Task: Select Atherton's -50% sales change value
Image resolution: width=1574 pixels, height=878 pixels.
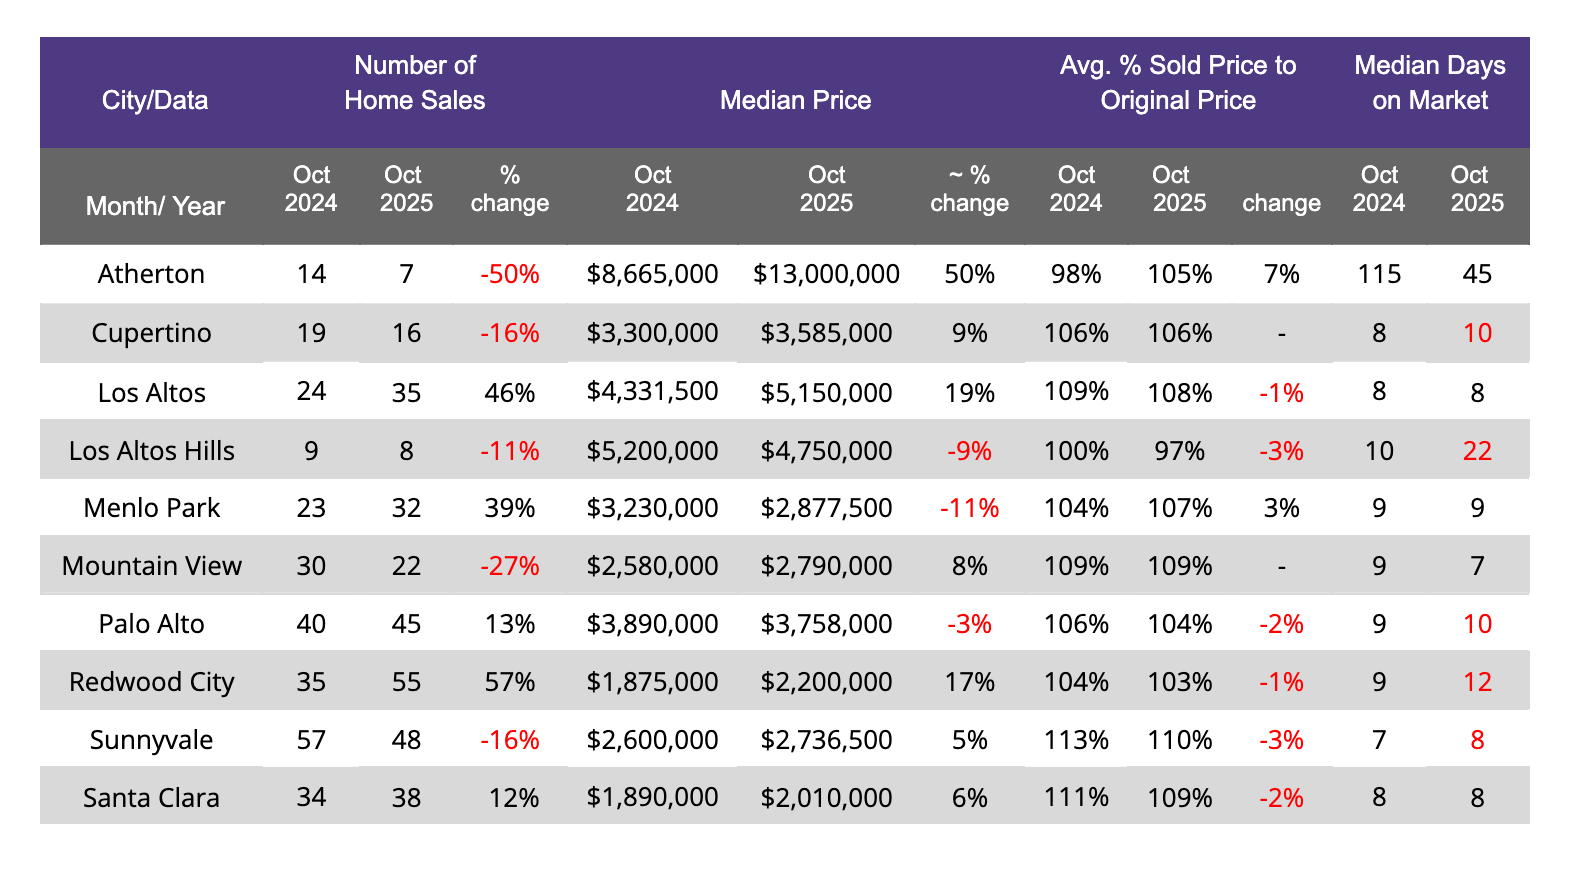Action: coord(509,274)
